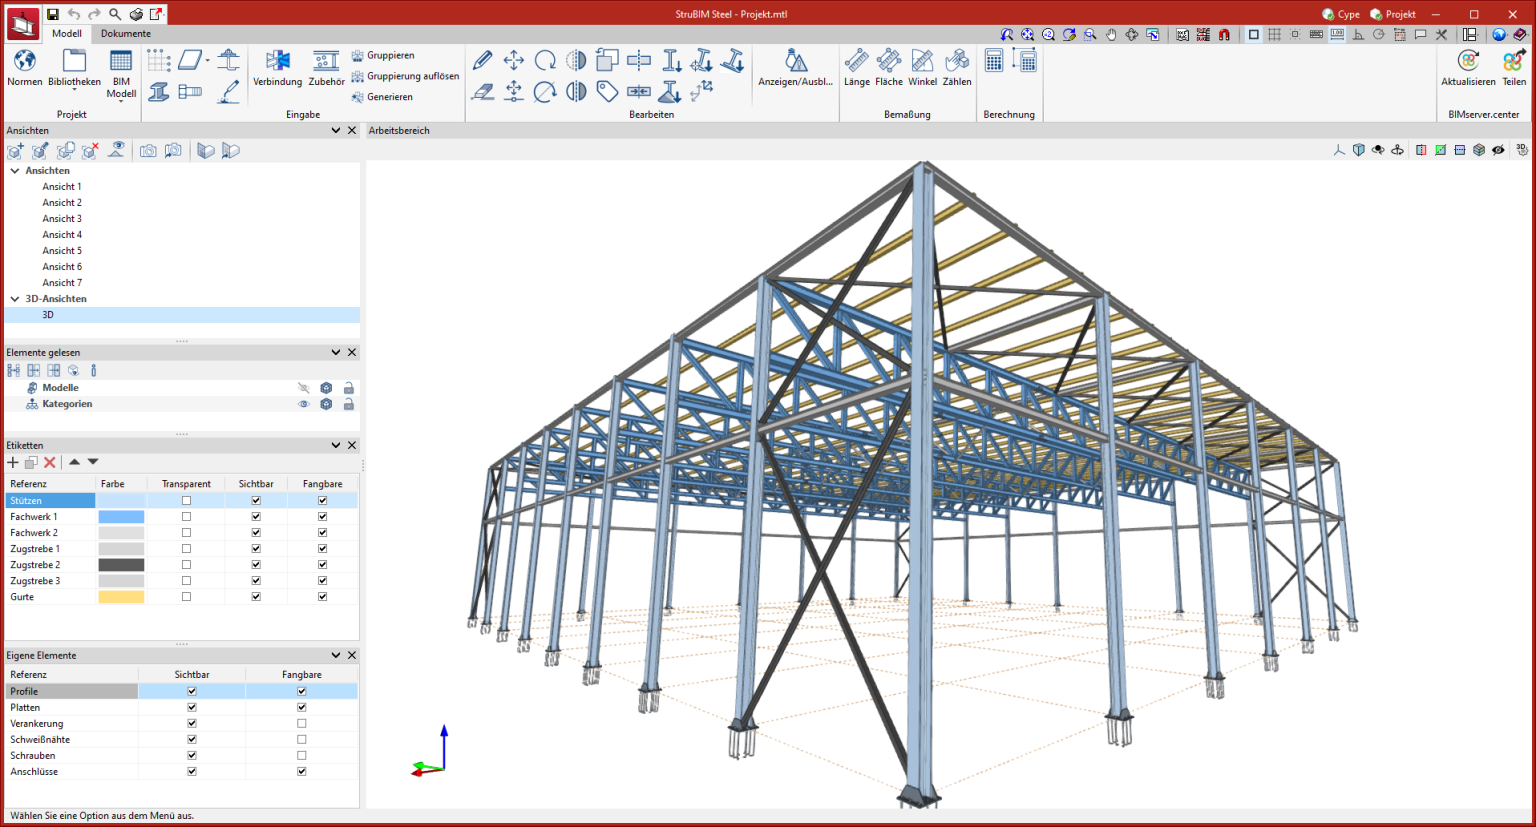Collapse the Etiketten panel chevron

point(336,445)
